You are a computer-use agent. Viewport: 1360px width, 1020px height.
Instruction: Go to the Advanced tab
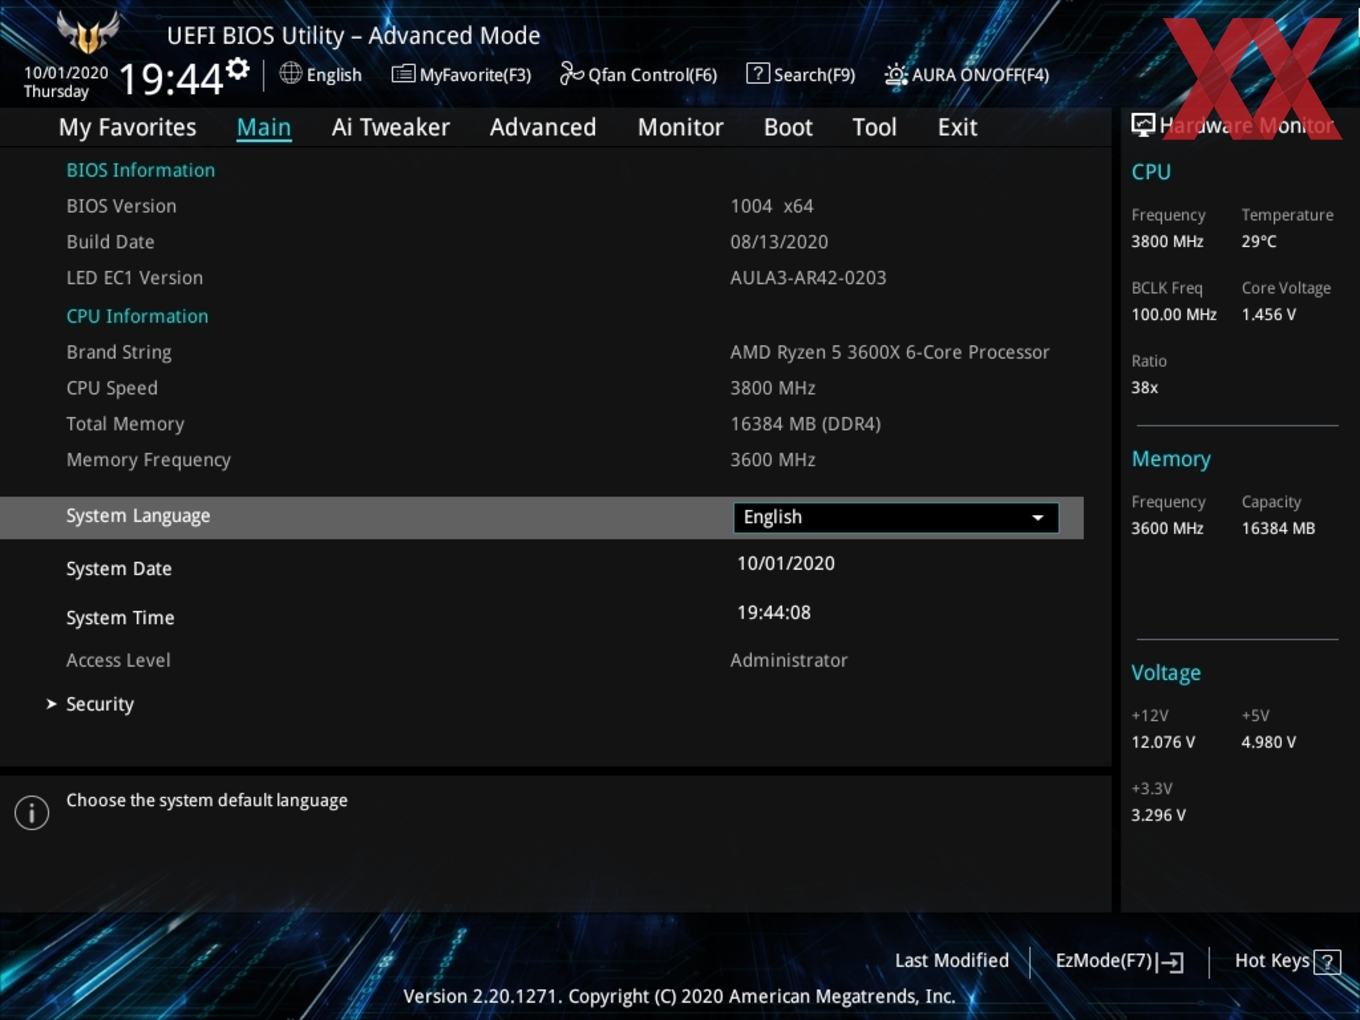[x=543, y=127]
